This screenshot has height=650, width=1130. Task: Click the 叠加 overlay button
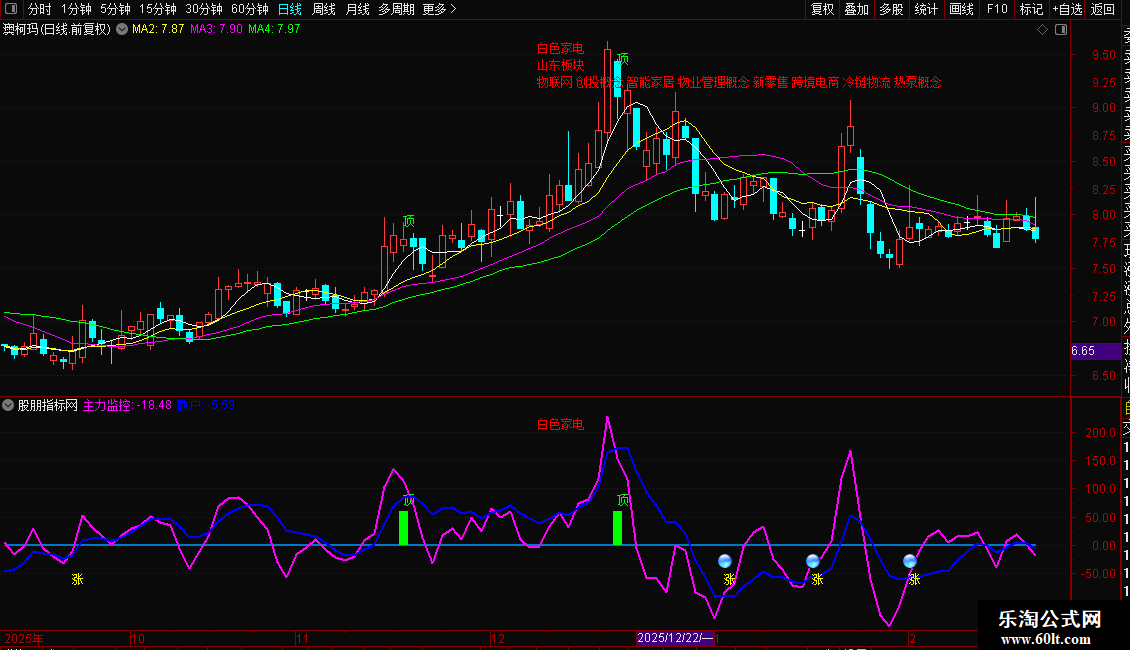(857, 9)
